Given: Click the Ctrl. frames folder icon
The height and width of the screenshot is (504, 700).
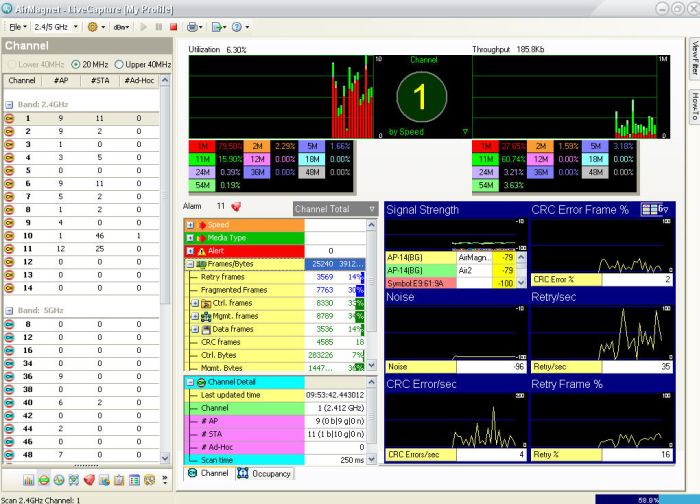Looking at the screenshot, I should 206,303.
